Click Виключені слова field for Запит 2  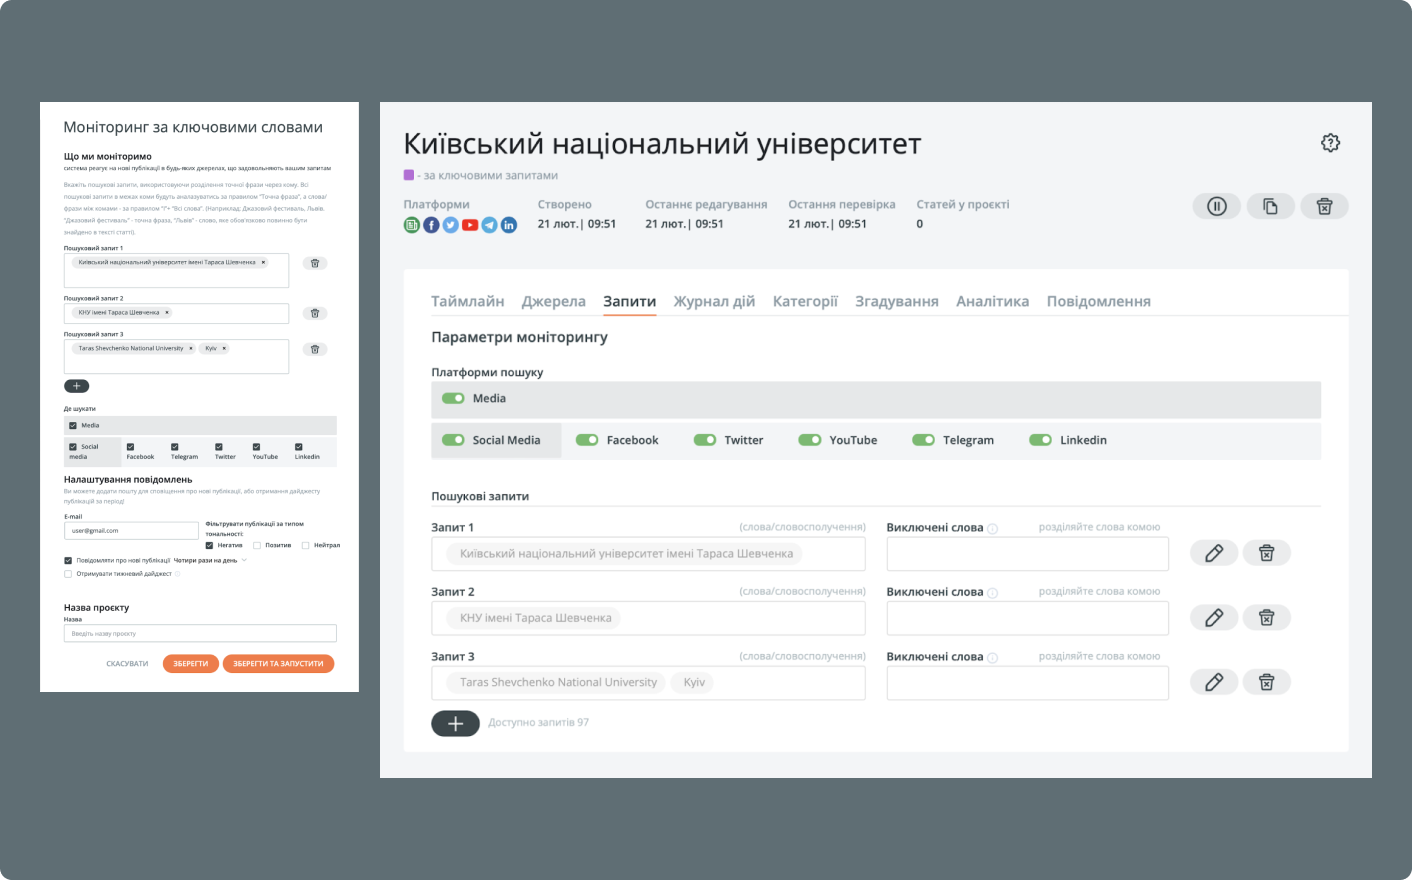pyautogui.click(x=1028, y=618)
